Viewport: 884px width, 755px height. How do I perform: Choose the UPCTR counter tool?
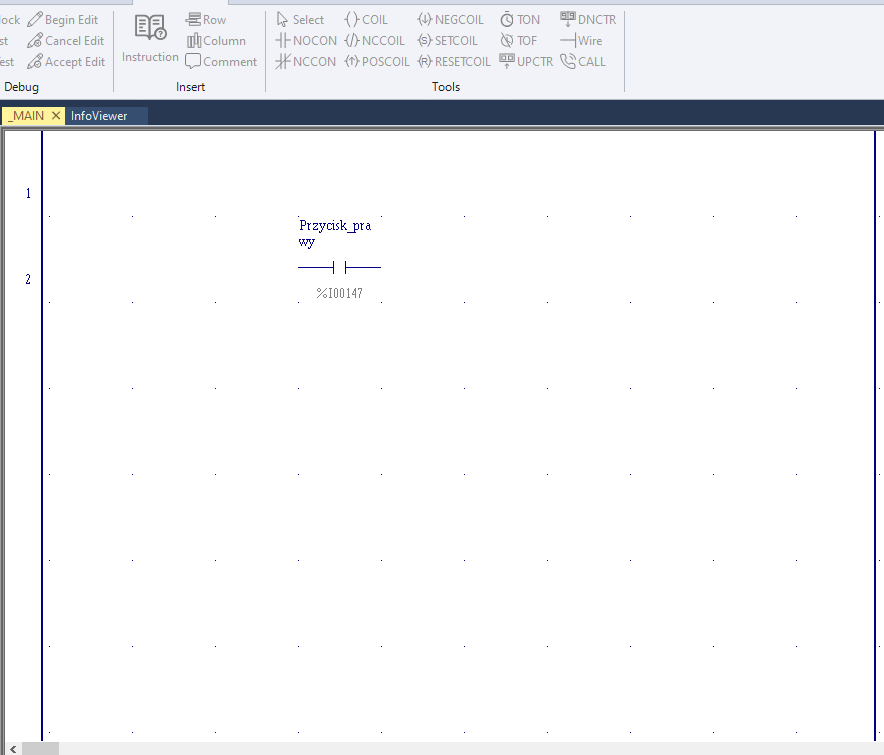[527, 61]
